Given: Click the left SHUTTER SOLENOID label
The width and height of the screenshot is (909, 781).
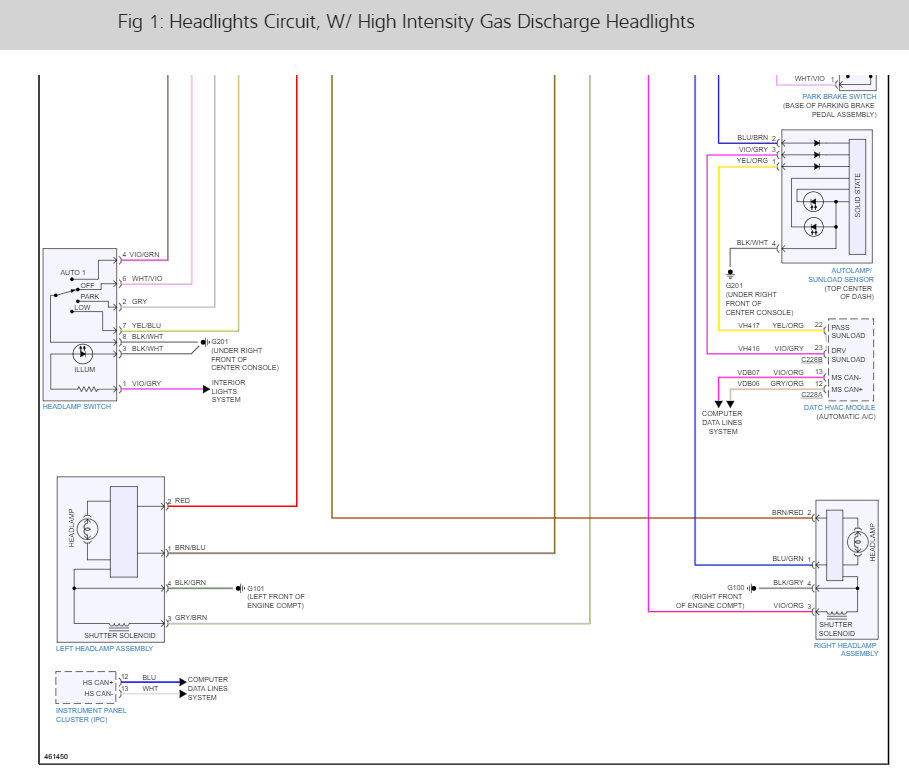Looking at the screenshot, I should [119, 635].
